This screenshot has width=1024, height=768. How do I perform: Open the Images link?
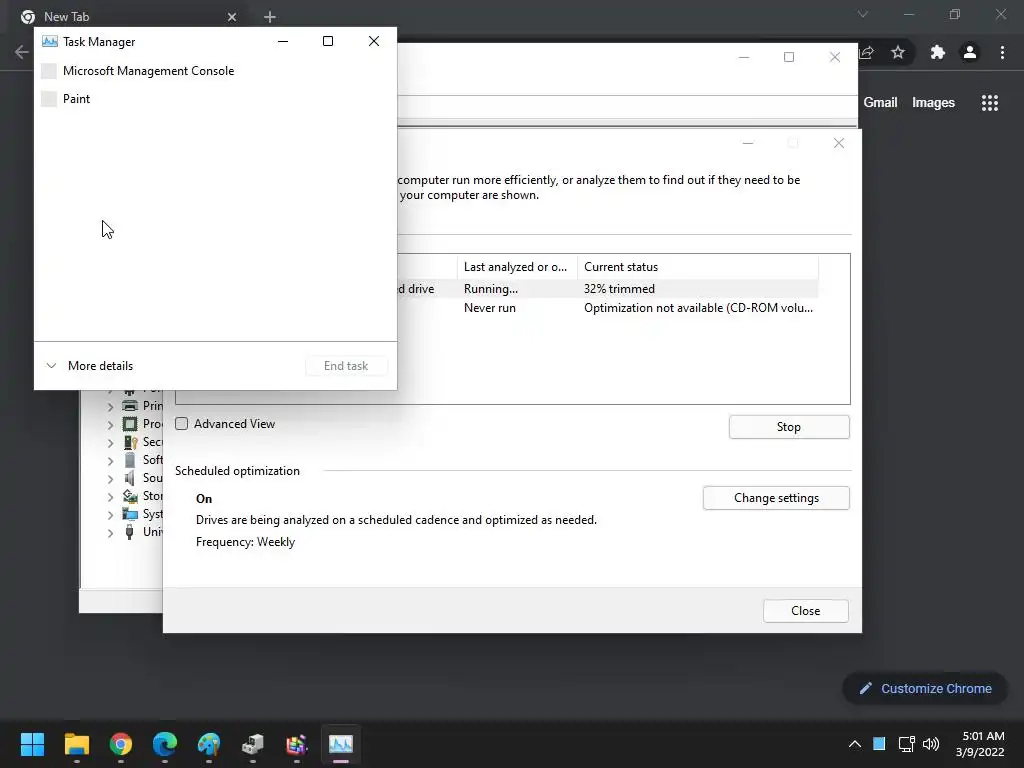(933, 103)
